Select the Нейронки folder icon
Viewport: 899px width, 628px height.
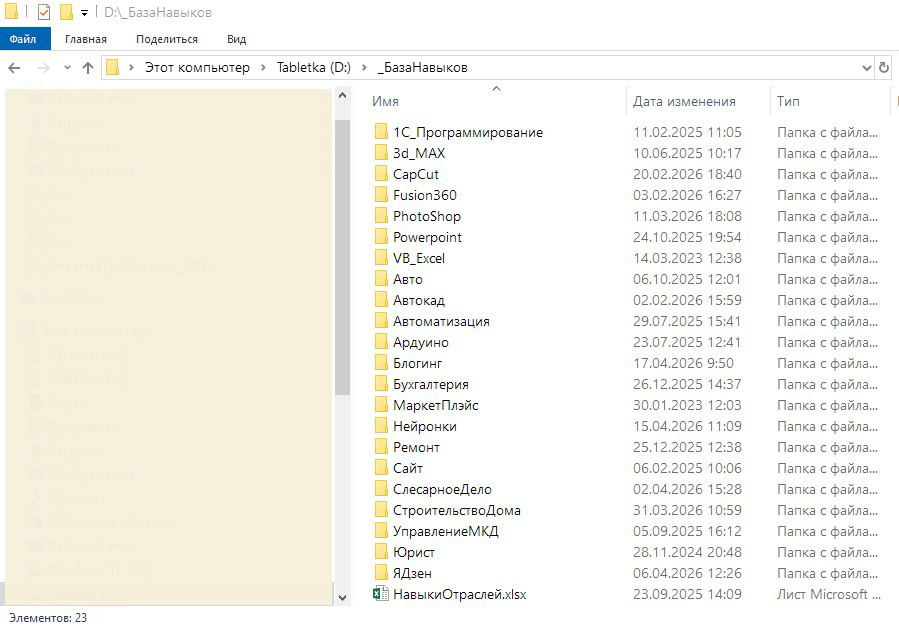[x=381, y=426]
